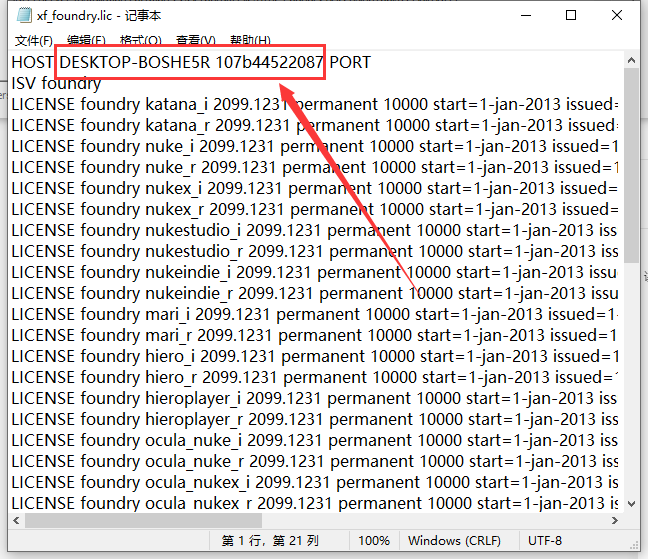Maximize the Notepad window
Viewport: 648px width, 559px height.
click(x=571, y=15)
